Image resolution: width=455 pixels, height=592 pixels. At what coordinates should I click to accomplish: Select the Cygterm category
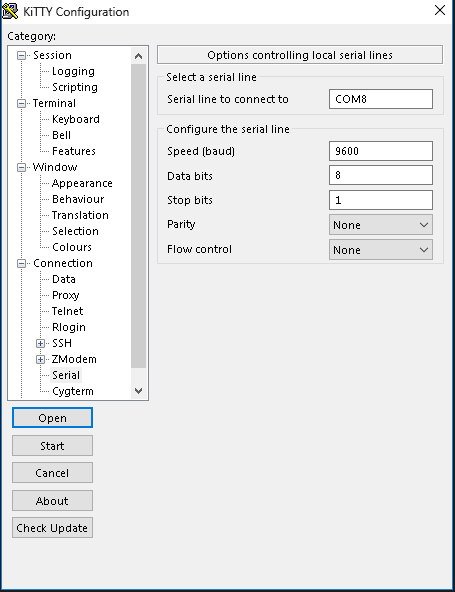(x=72, y=391)
